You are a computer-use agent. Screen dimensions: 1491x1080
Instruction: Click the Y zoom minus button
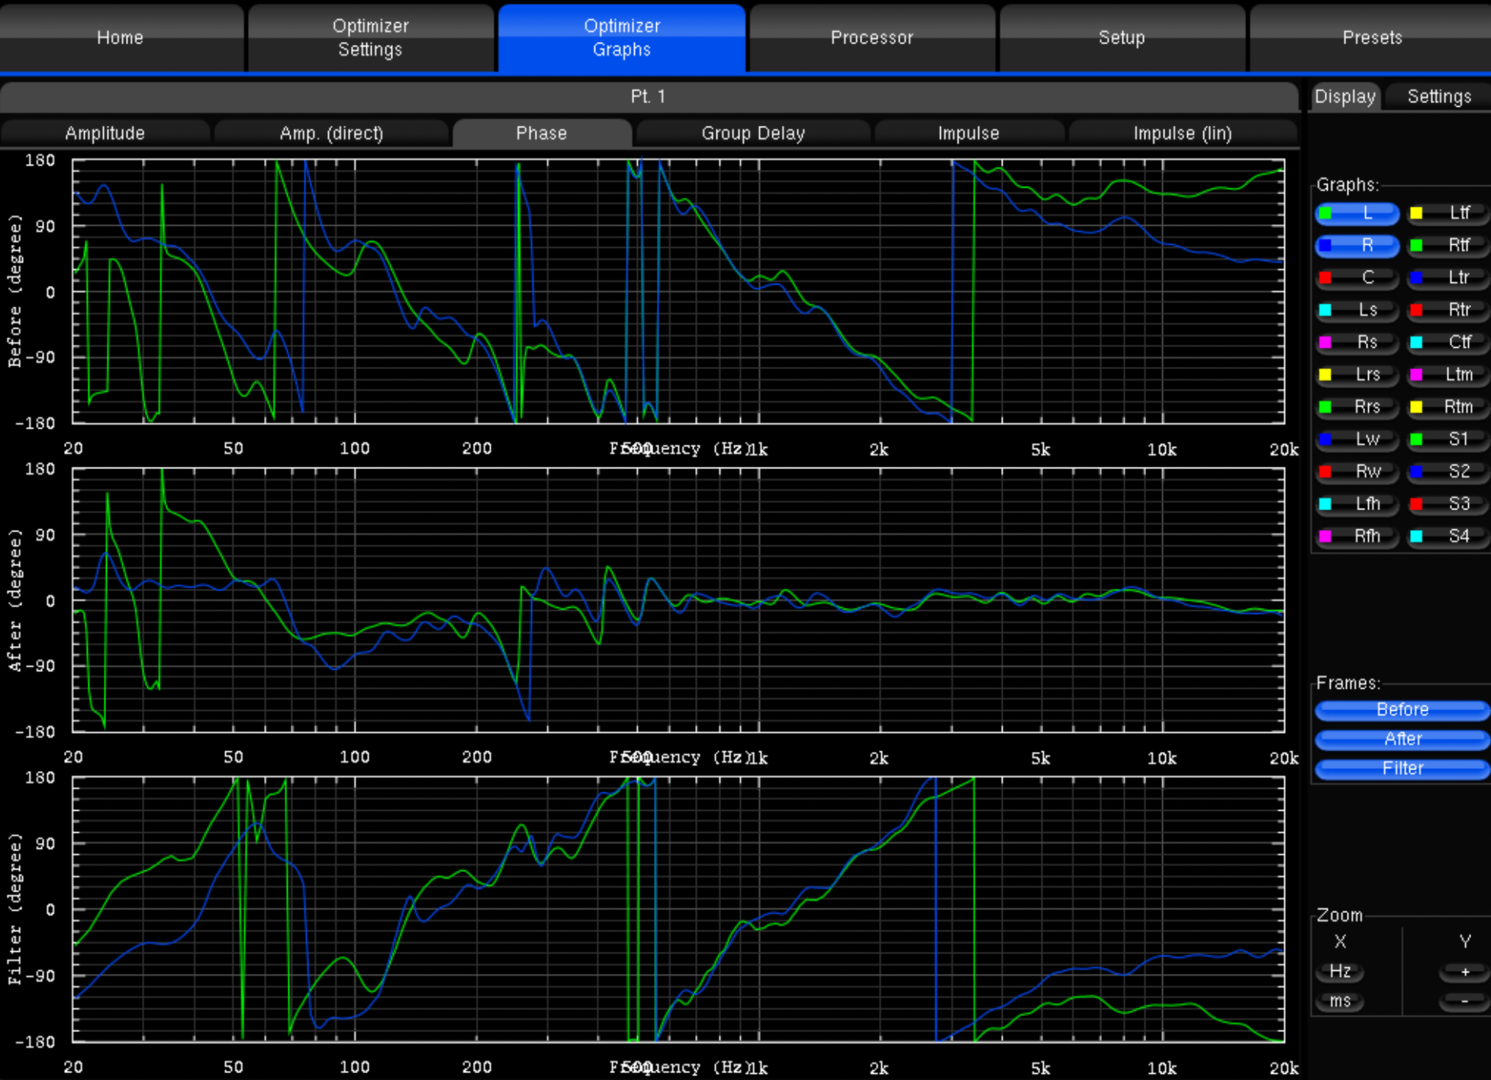tap(1464, 1001)
